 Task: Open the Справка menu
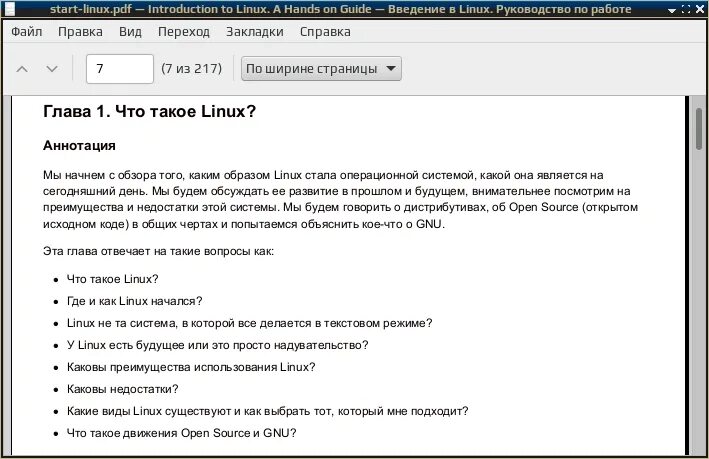[325, 32]
